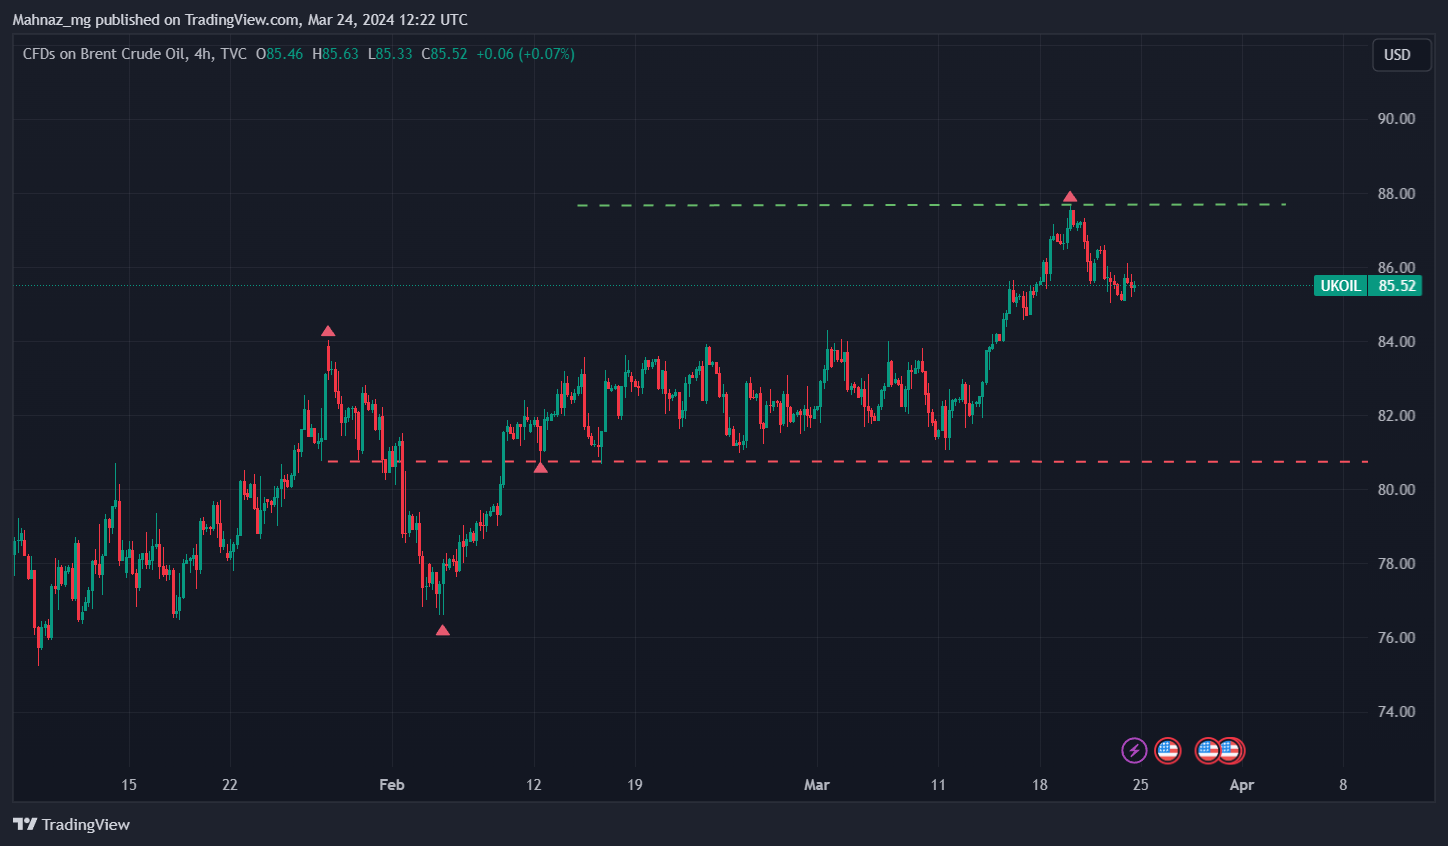Click the 90.00 price axis label

point(1396,119)
